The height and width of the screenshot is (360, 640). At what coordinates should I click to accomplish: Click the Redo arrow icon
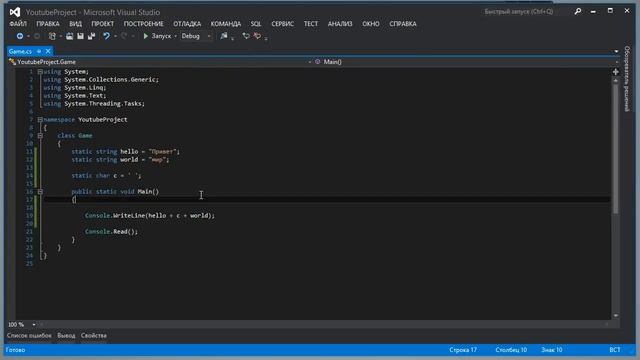coord(124,36)
